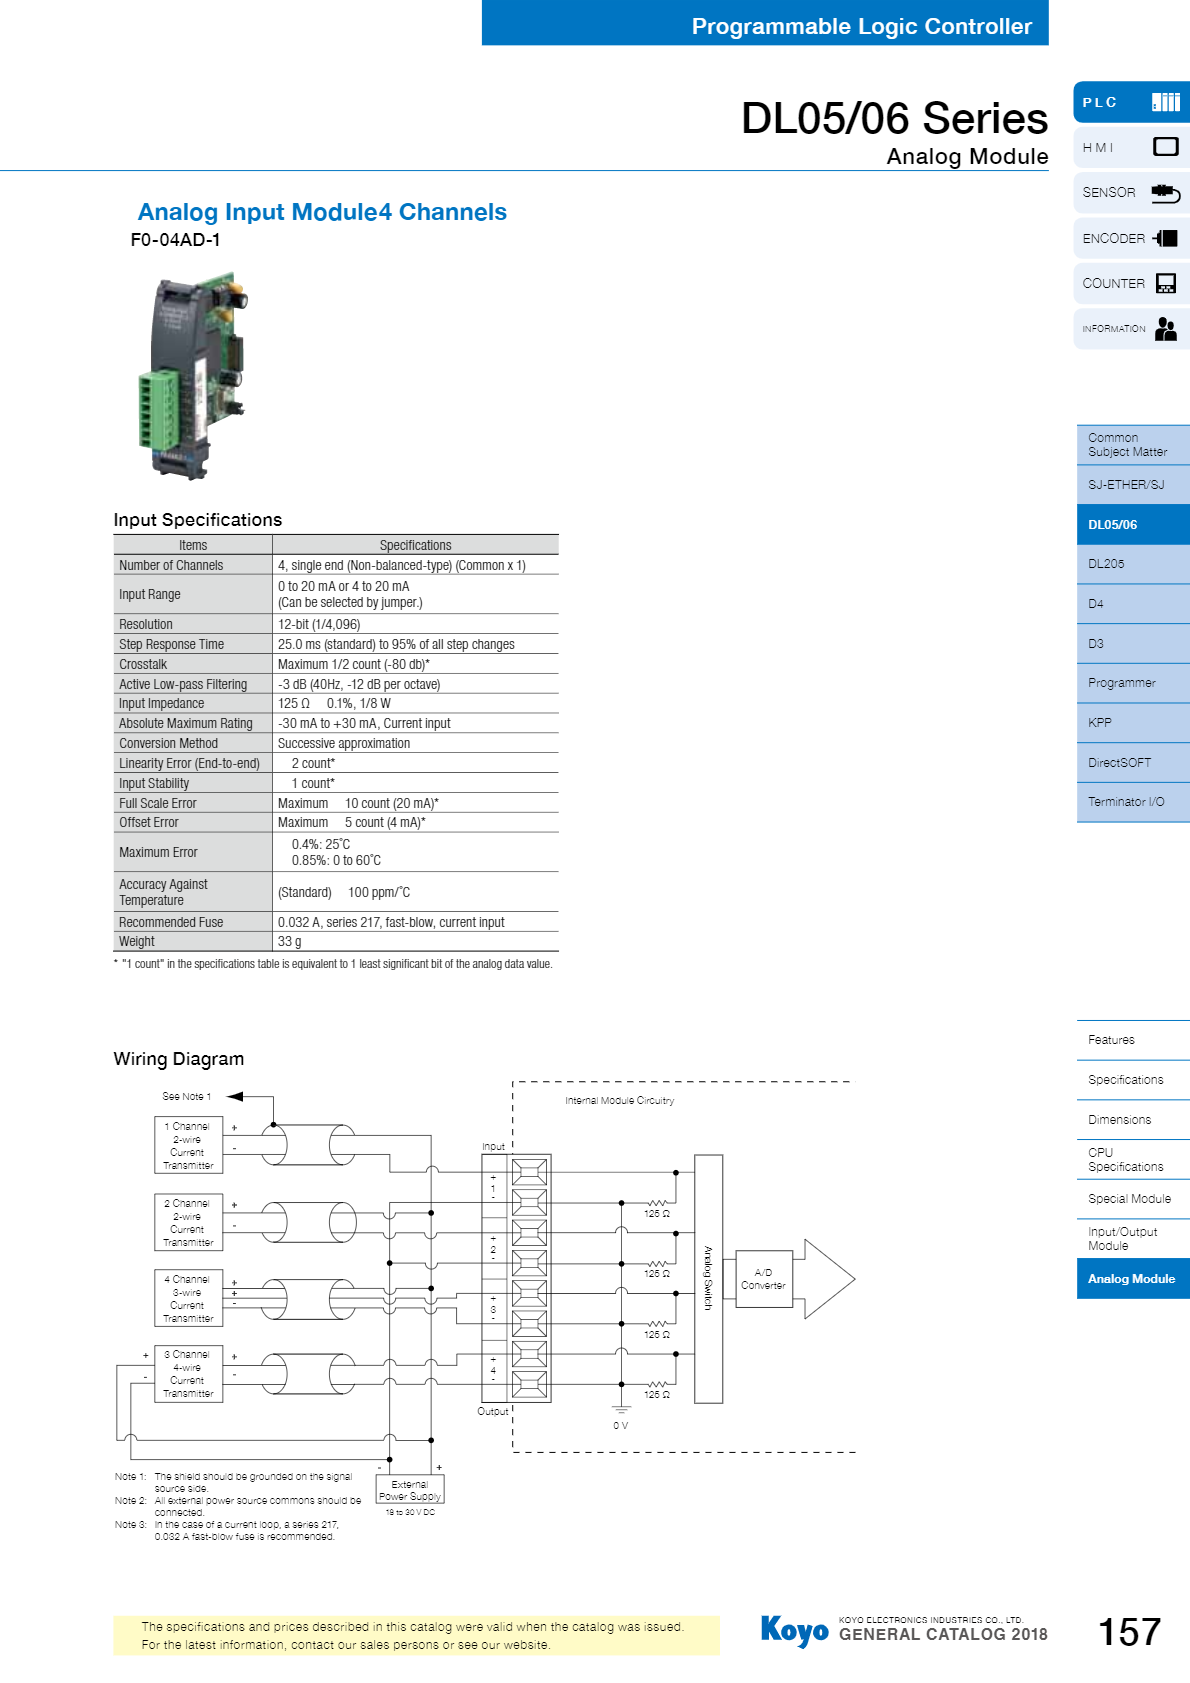The width and height of the screenshot is (1190, 1683).
Task: Click the DL05/06 Series title
Action: click(x=894, y=118)
